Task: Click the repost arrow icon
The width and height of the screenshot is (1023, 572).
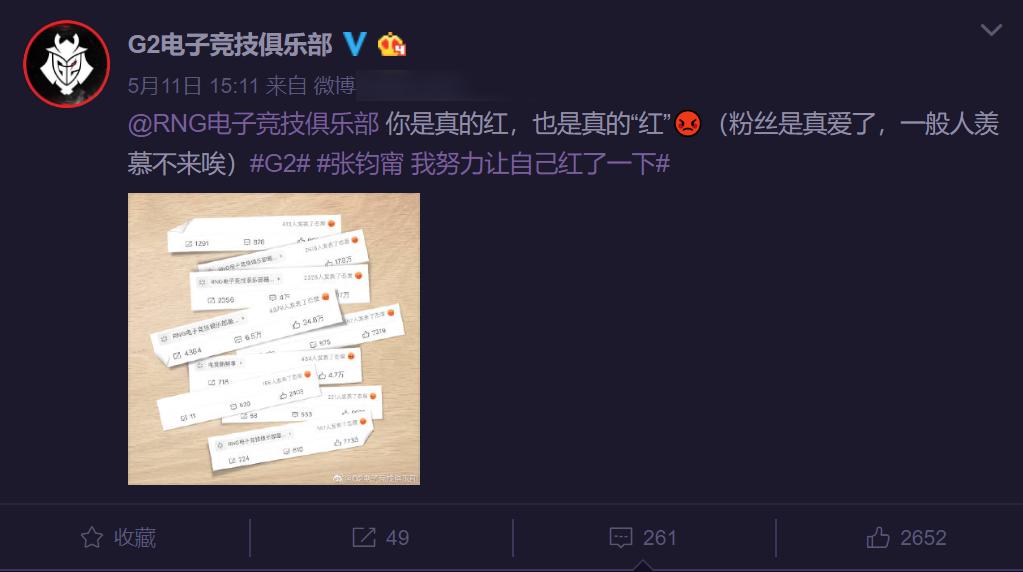Action: click(364, 537)
